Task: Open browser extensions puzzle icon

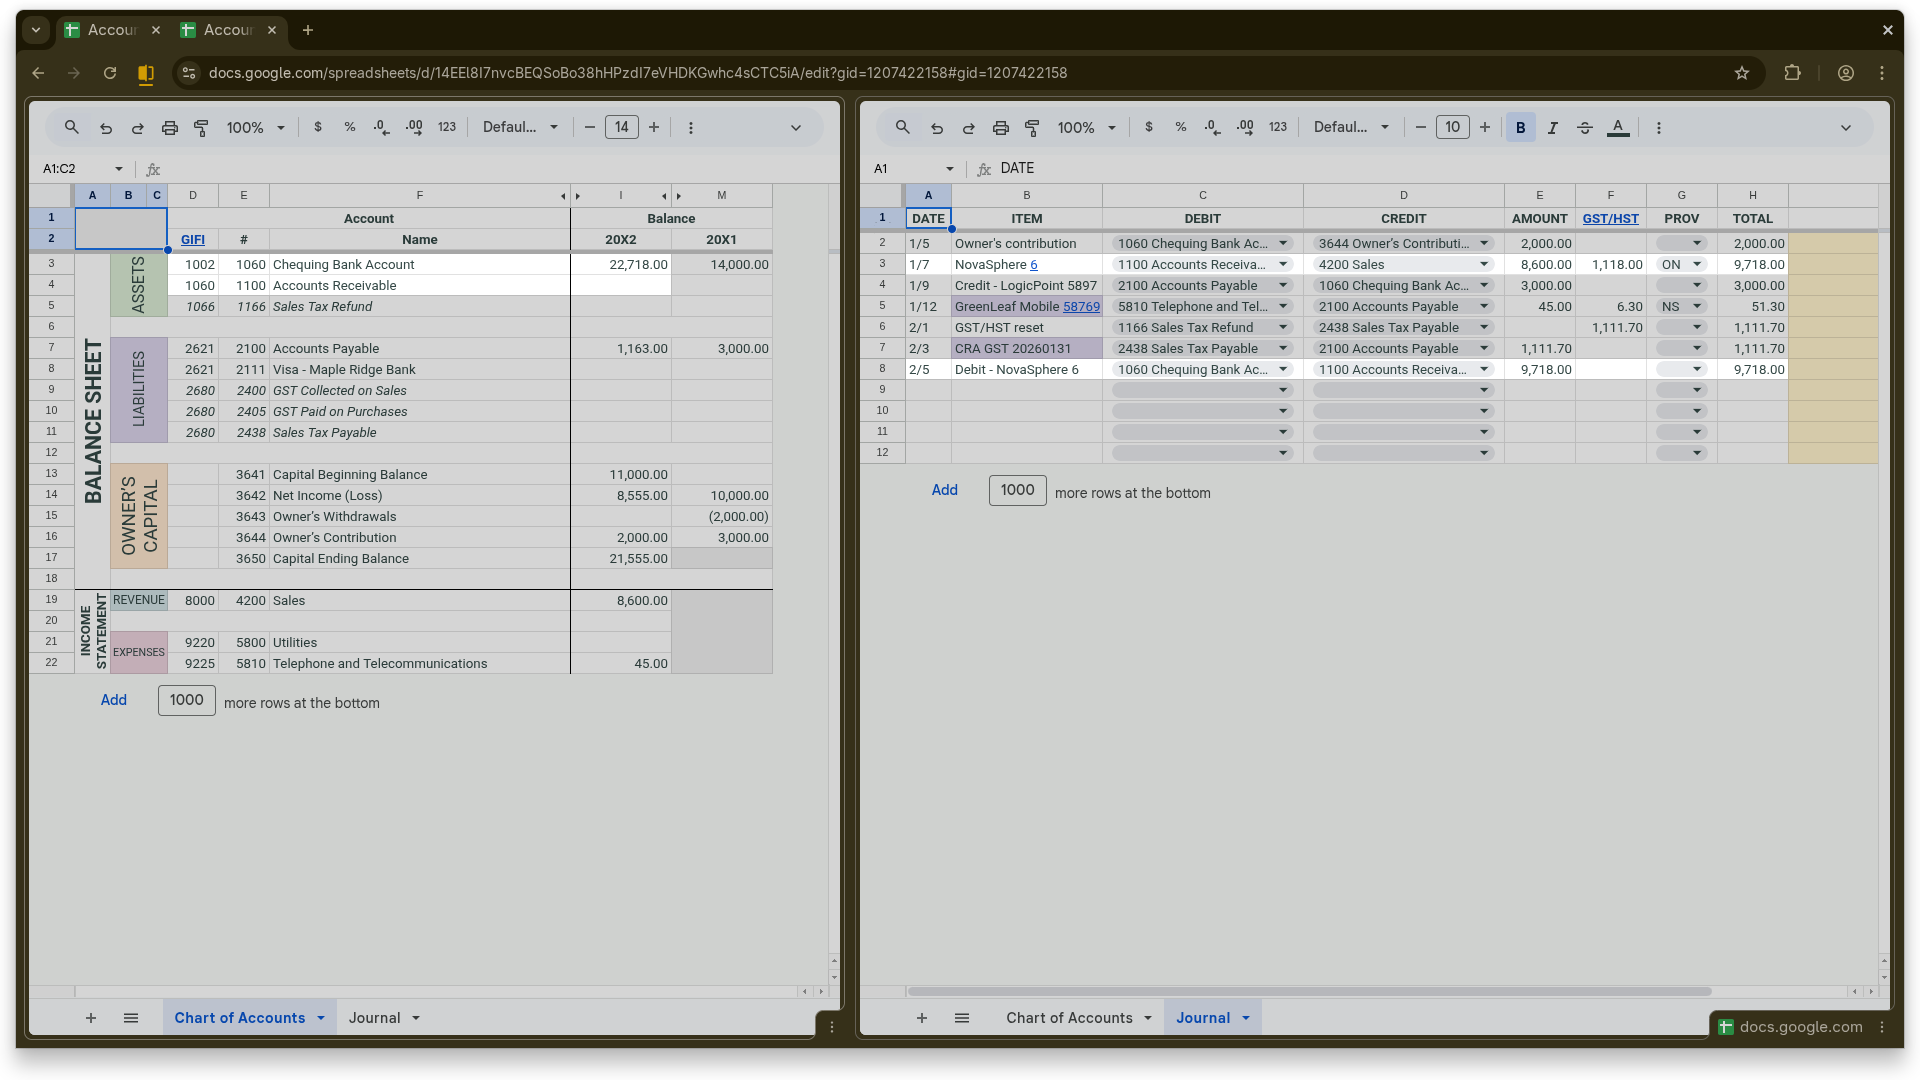Action: click(x=1792, y=73)
